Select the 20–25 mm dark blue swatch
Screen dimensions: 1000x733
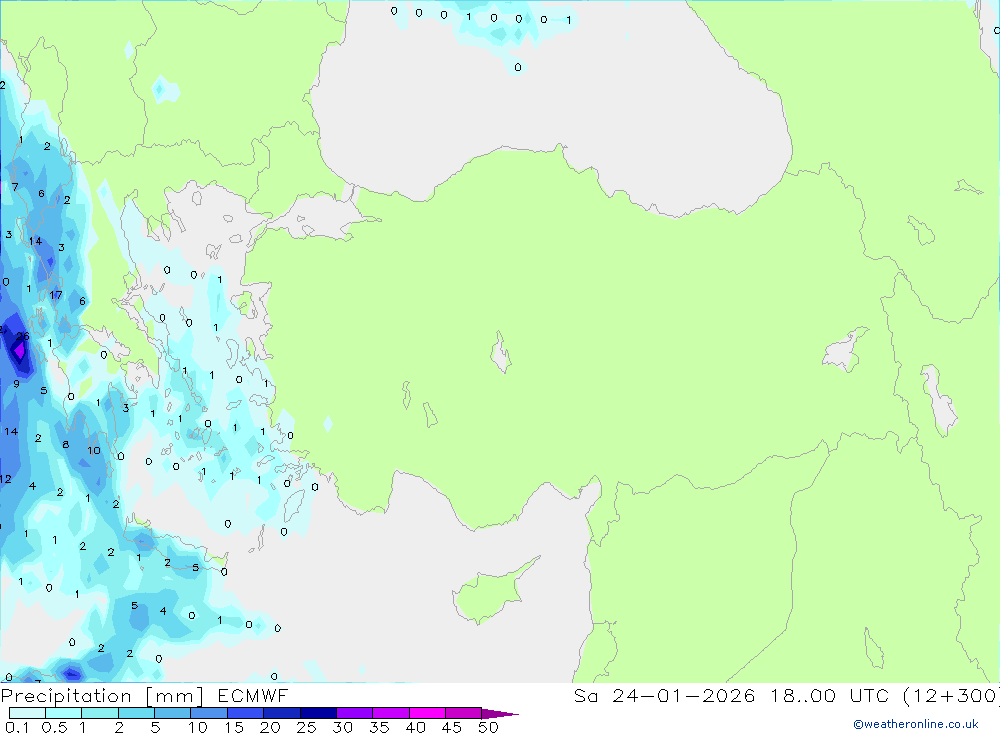click(282, 713)
